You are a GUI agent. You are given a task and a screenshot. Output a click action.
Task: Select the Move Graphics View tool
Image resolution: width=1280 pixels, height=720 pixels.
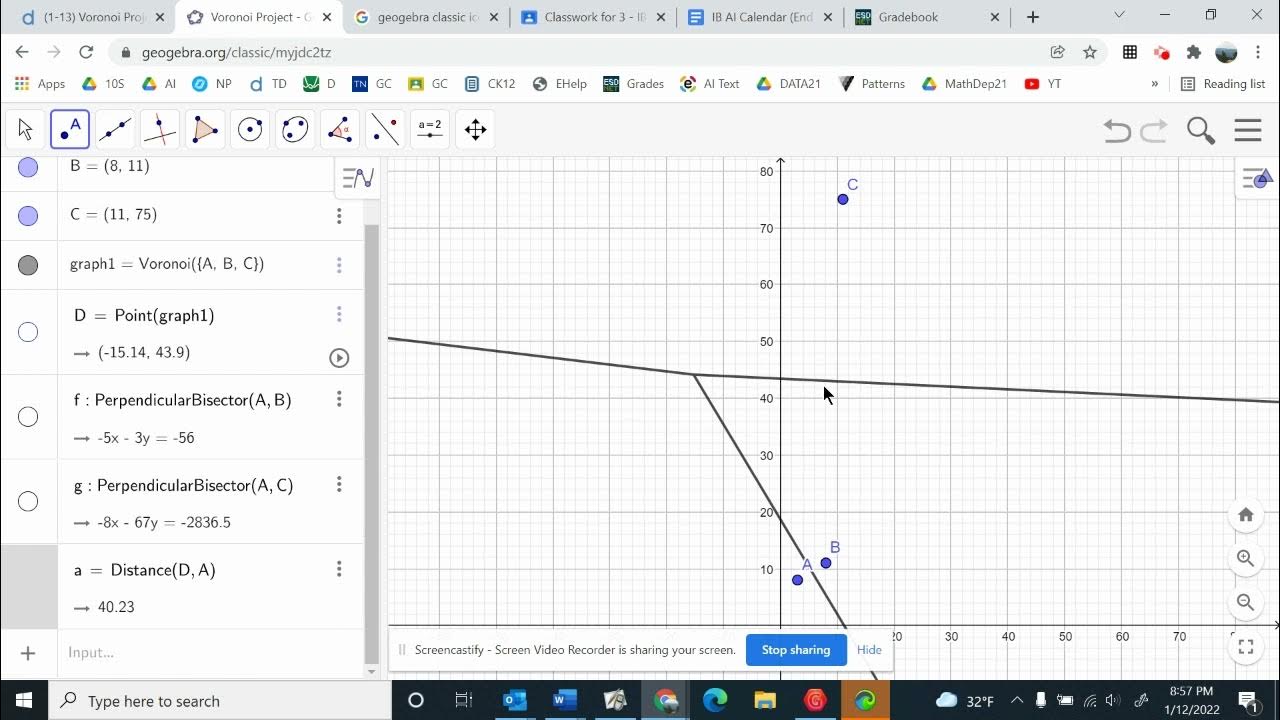pyautogui.click(x=476, y=130)
